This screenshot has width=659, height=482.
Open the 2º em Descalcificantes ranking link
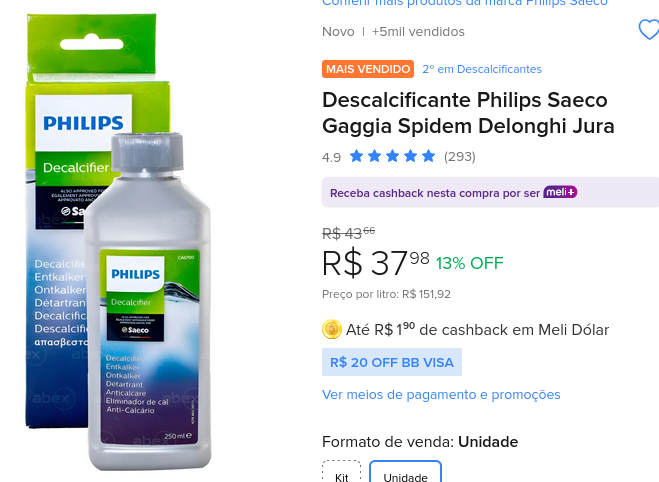pyautogui.click(x=482, y=69)
